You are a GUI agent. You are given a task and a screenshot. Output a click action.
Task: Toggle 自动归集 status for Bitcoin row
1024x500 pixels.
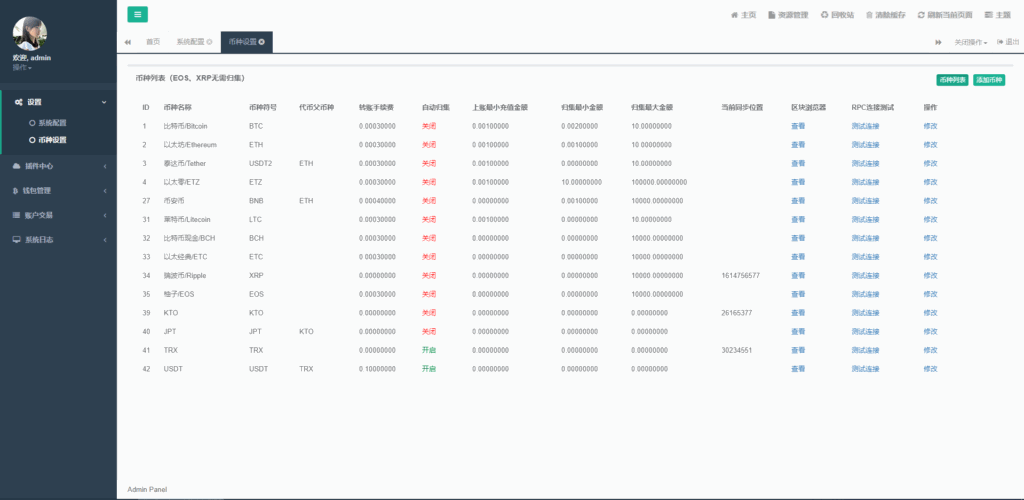(428, 126)
